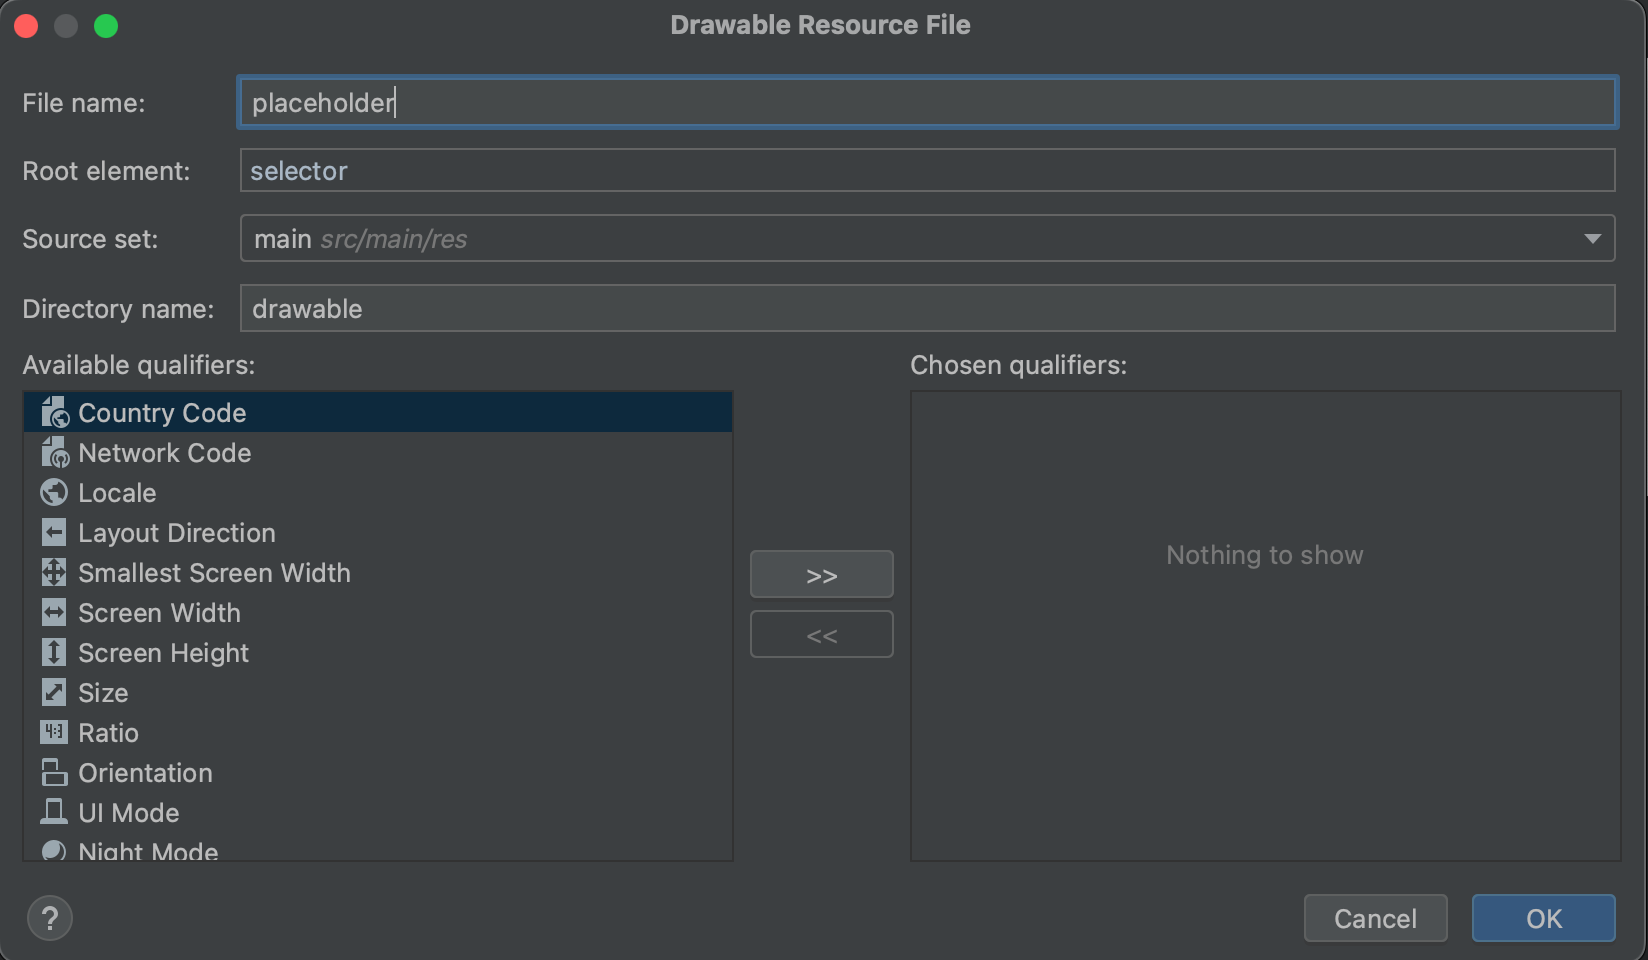The width and height of the screenshot is (1648, 960).
Task: Confirm the dialog with OK
Action: 1543,918
